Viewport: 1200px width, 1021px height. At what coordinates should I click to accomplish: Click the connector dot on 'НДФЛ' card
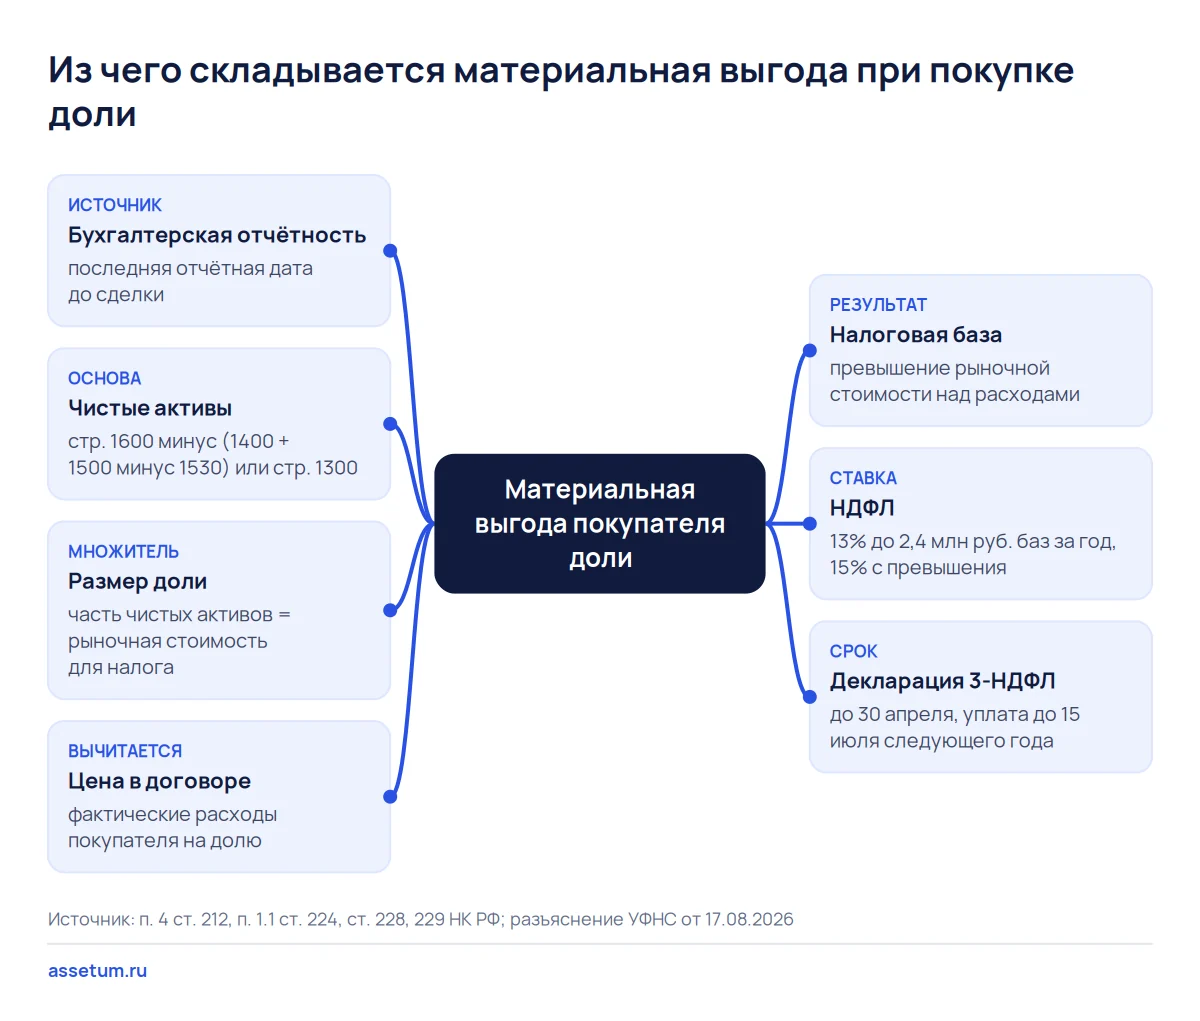click(x=810, y=524)
